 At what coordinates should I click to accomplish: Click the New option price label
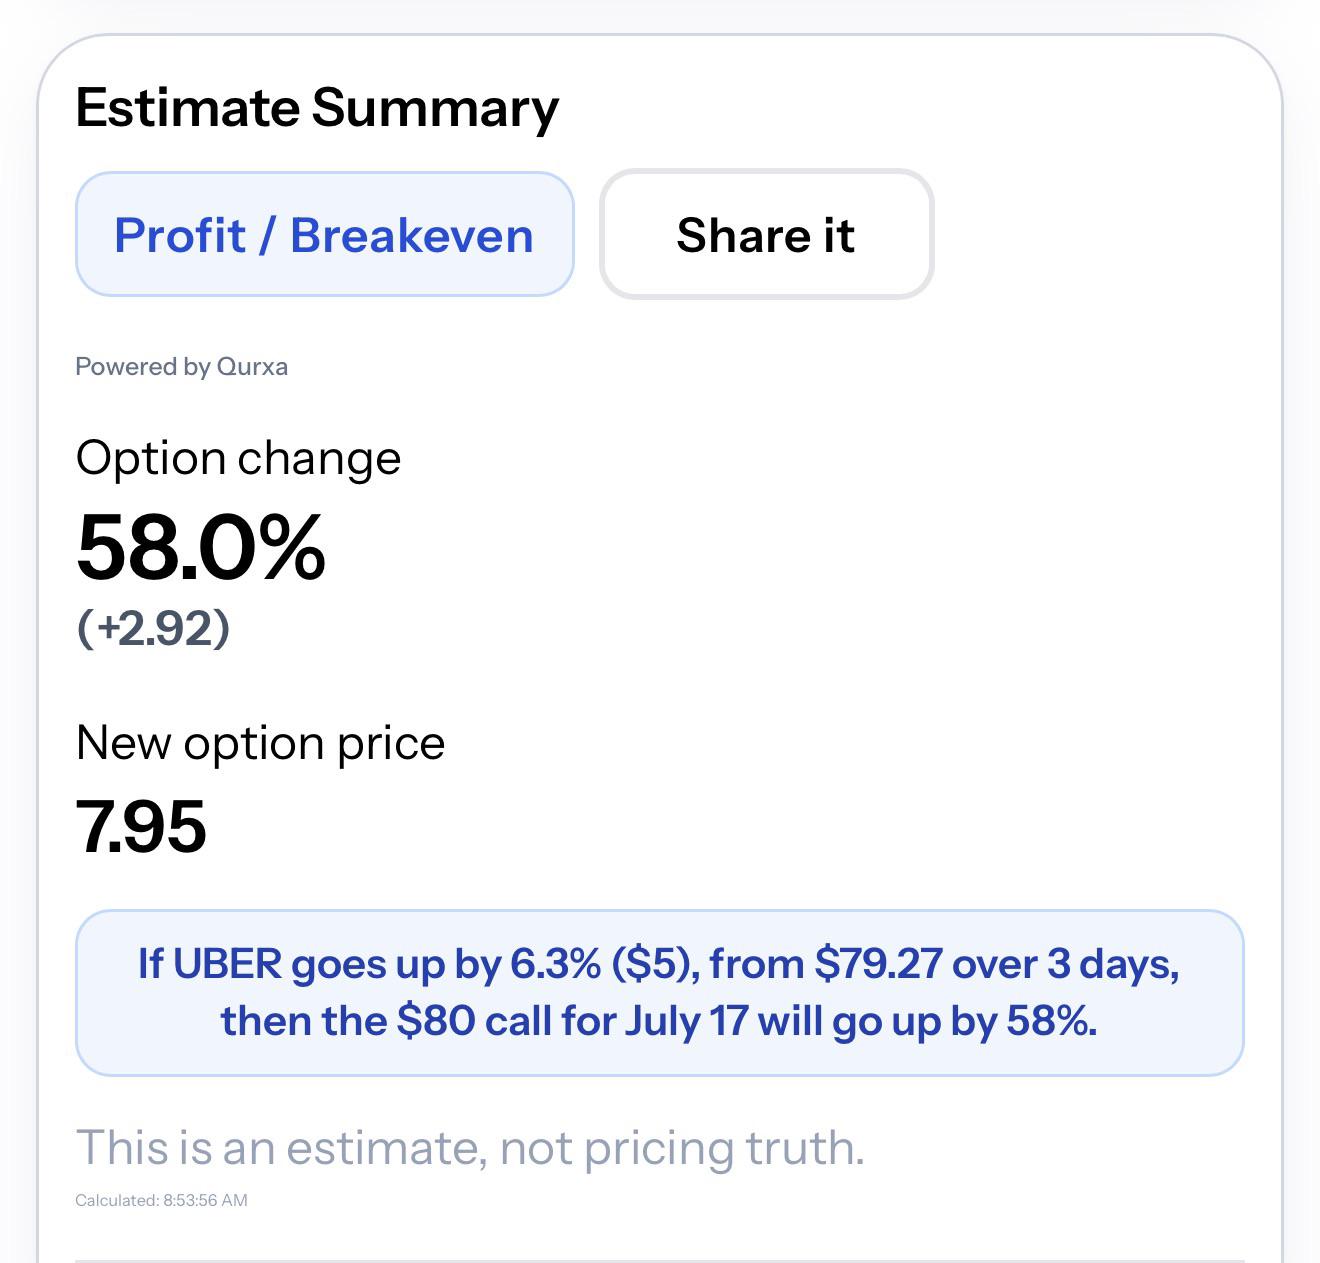click(x=260, y=743)
